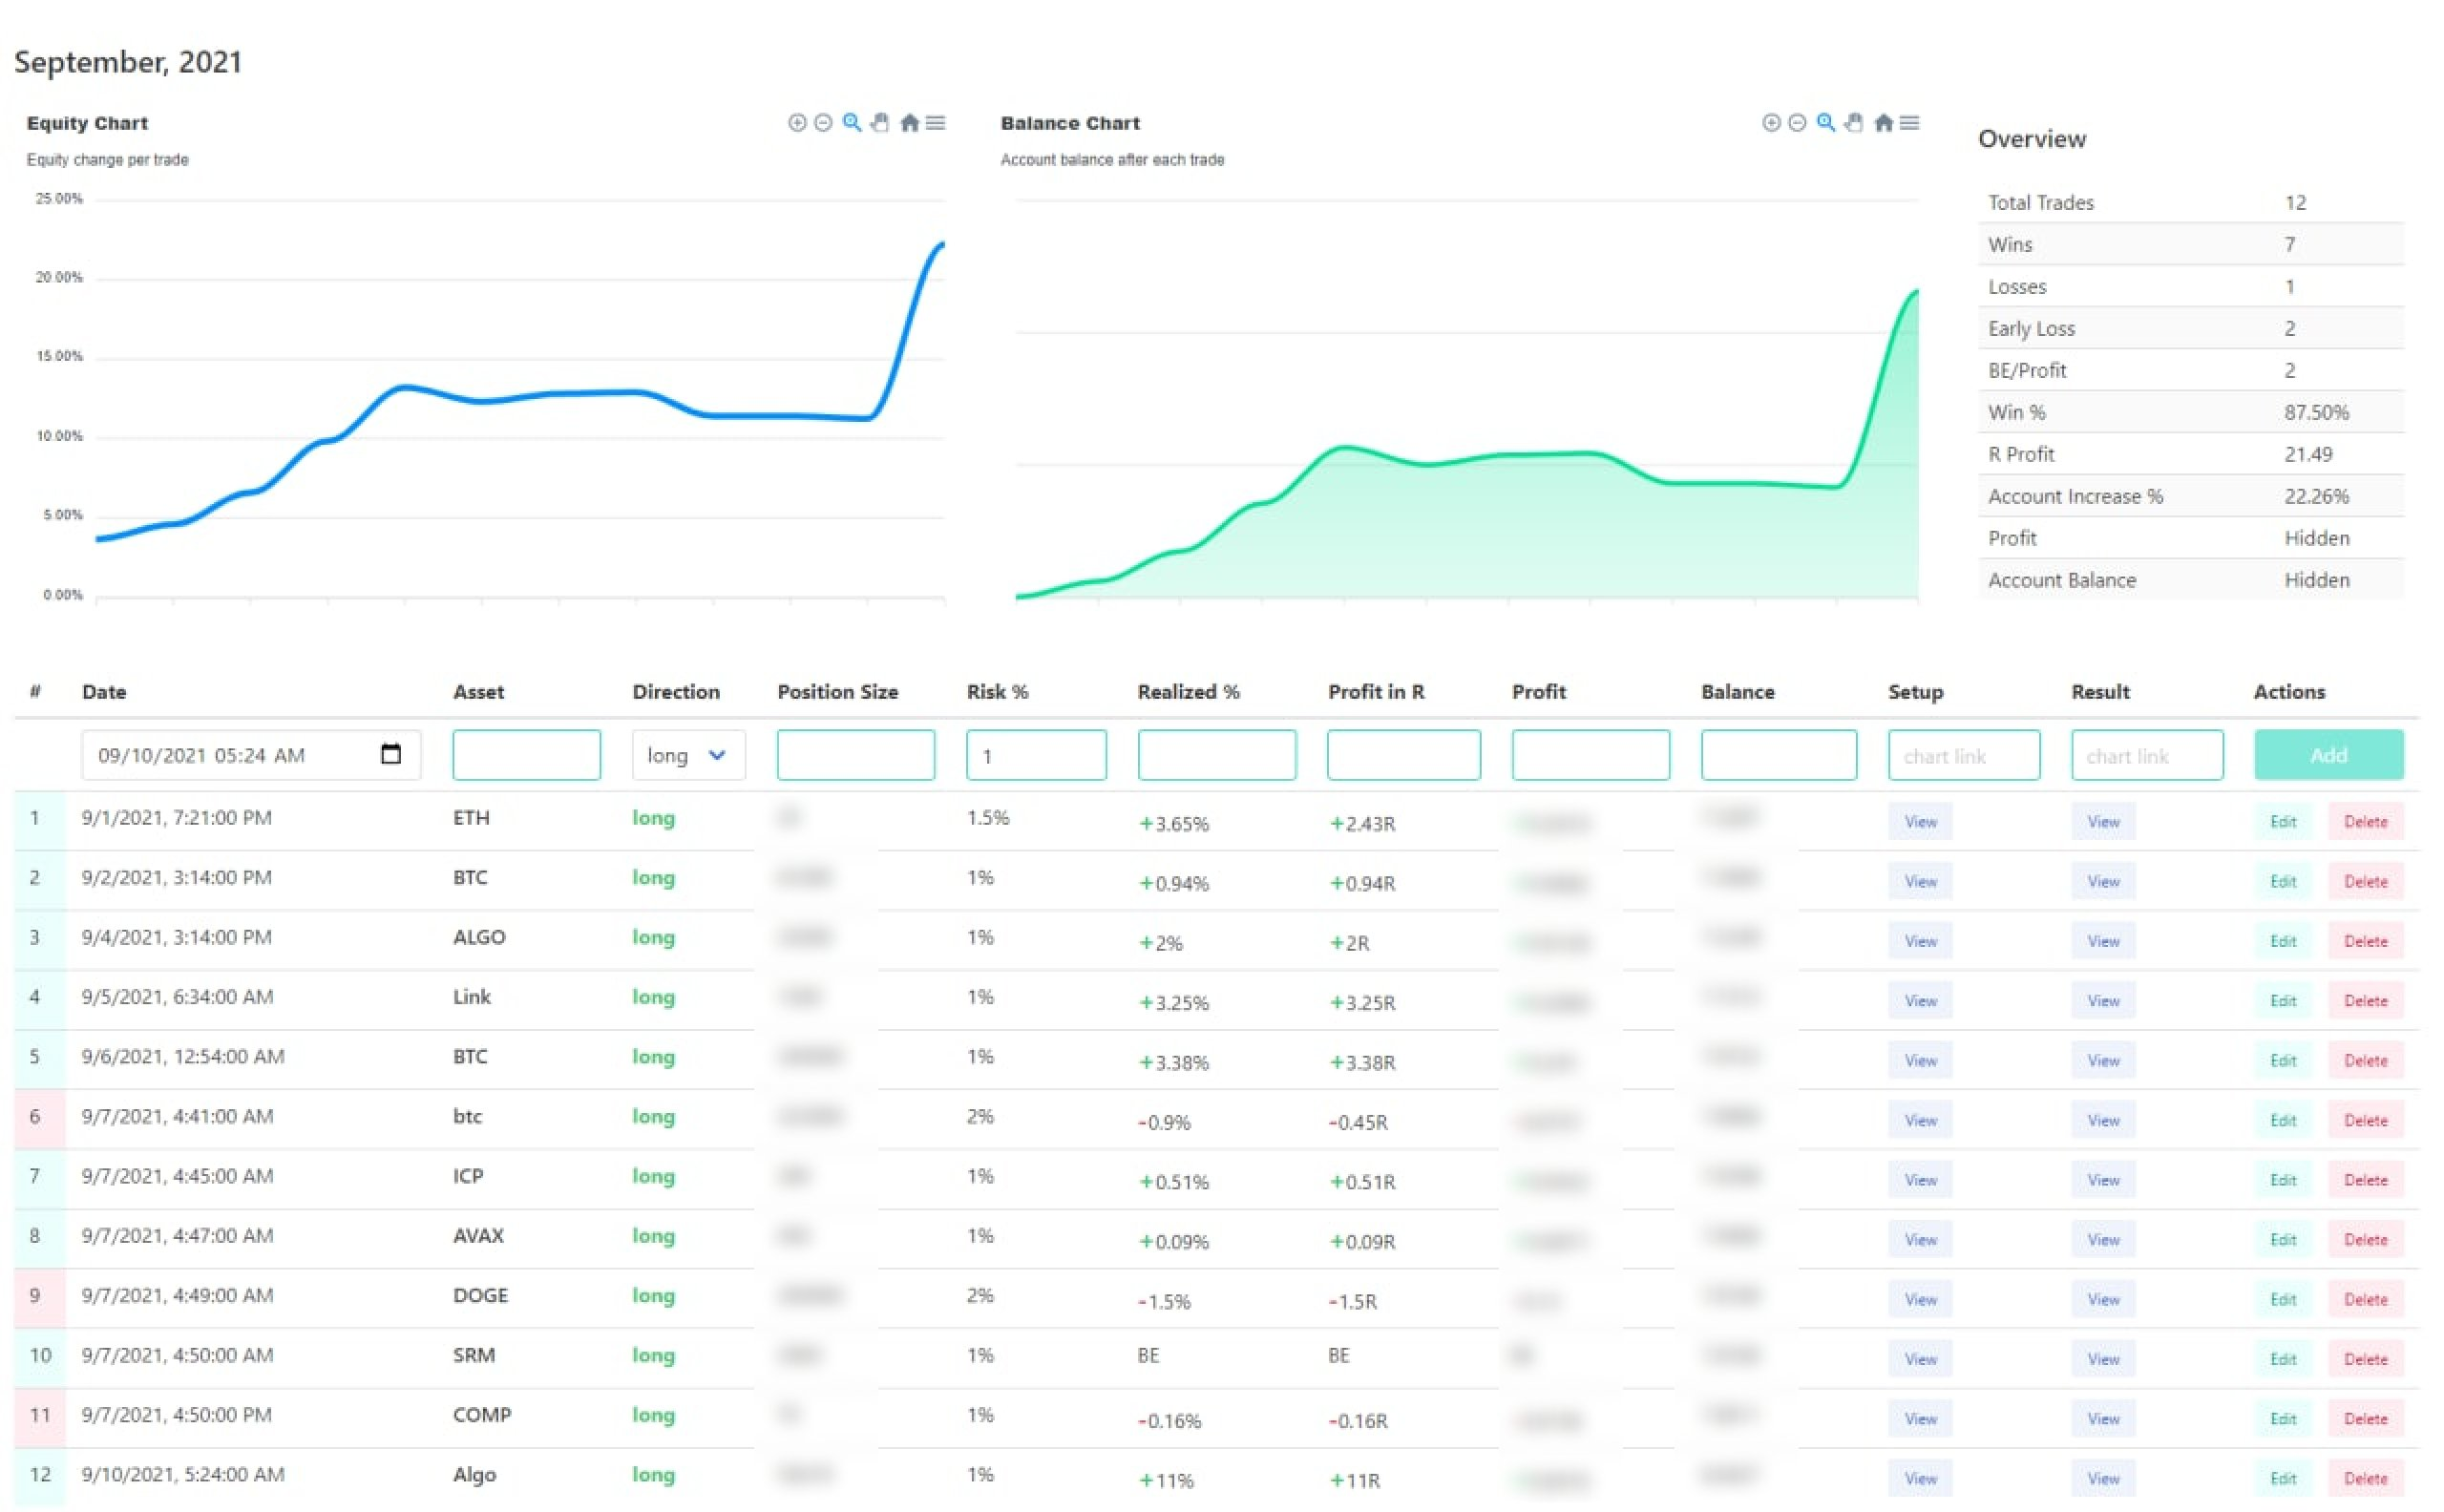This screenshot has height=1512, width=2444.
Task: Click zoom out icon on Equity Chart
Action: (823, 123)
